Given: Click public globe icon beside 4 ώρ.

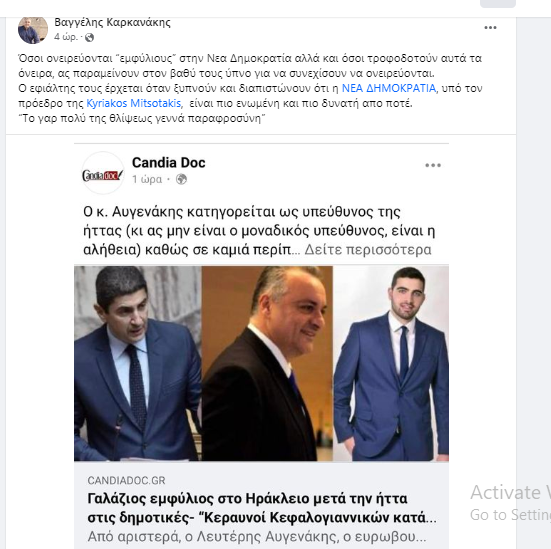Looking at the screenshot, I should point(90,37).
